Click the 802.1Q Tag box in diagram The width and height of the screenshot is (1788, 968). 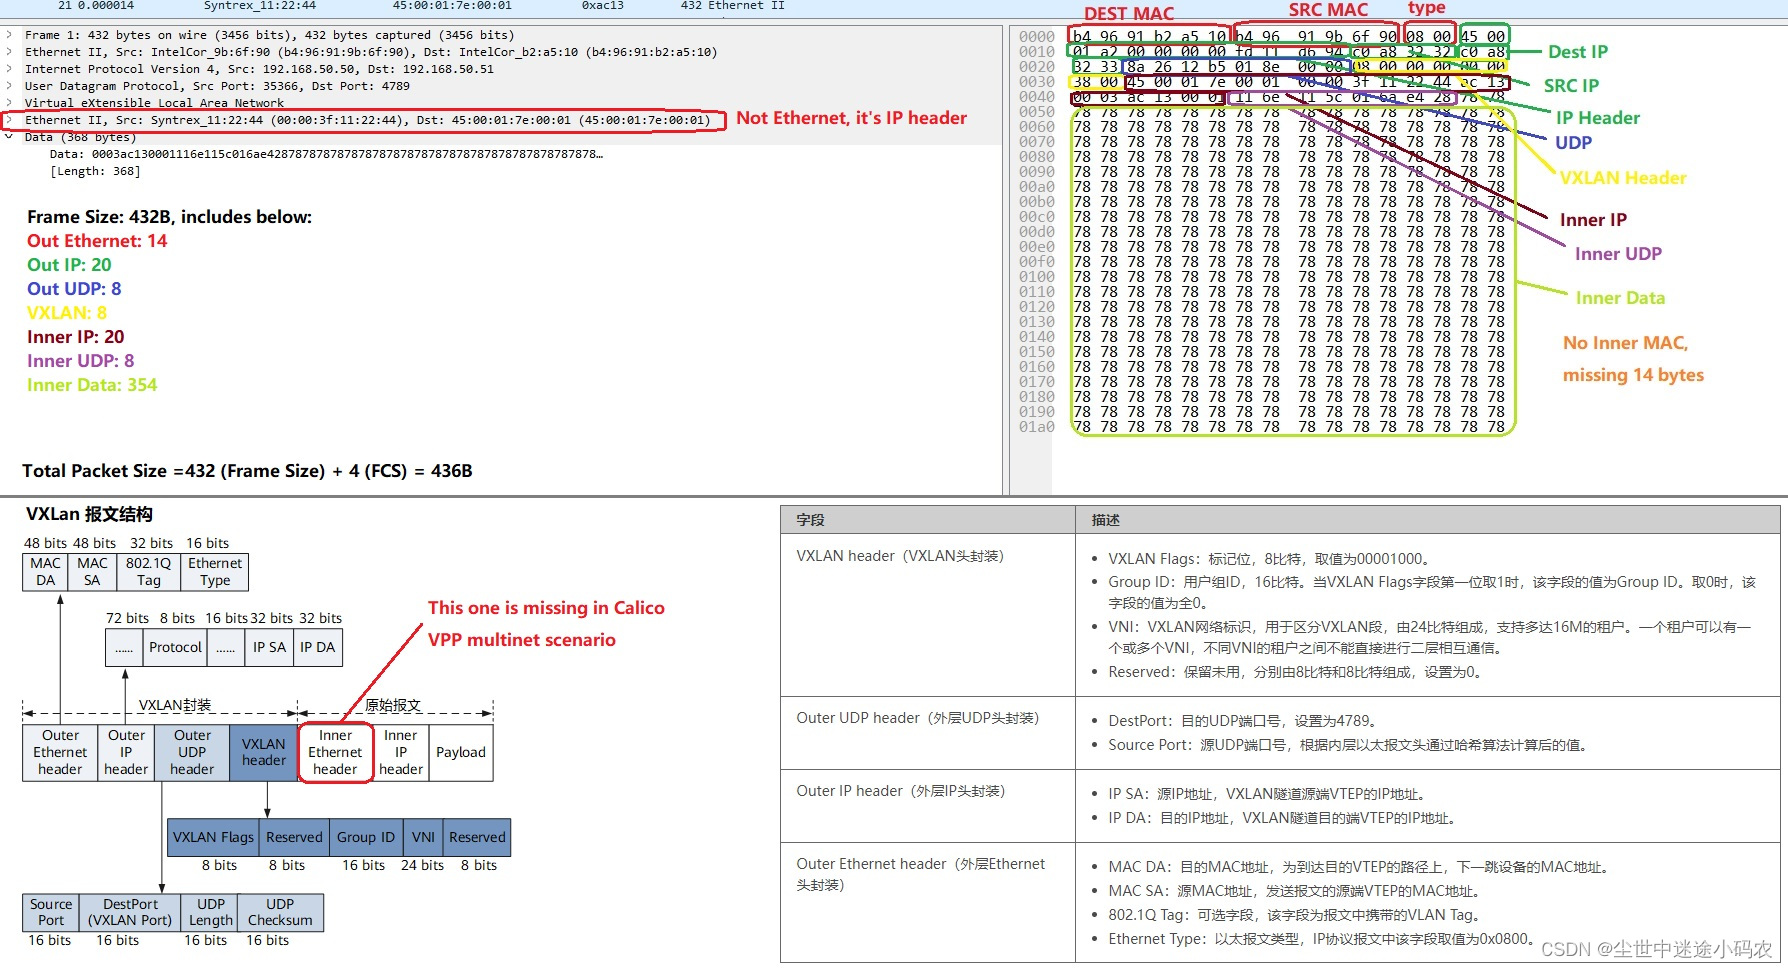[148, 572]
